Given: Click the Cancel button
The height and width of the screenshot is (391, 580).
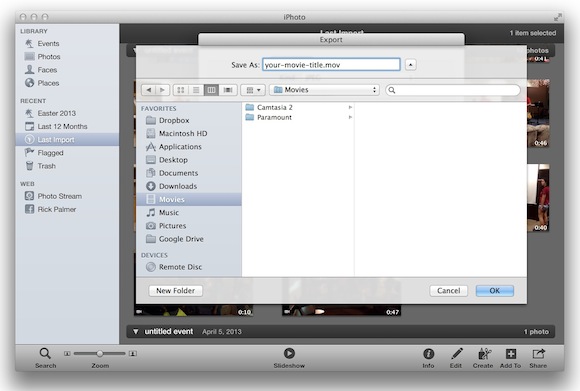Looking at the screenshot, I should tap(449, 291).
